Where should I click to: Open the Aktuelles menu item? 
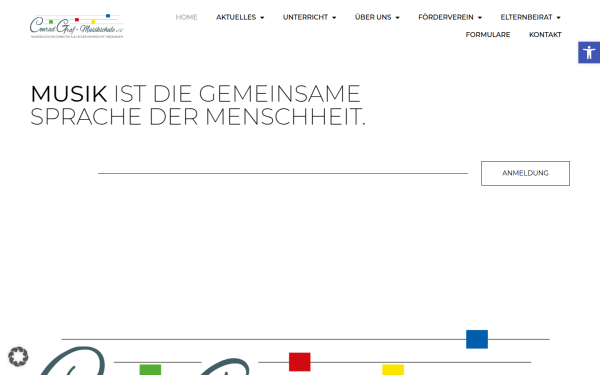236,17
